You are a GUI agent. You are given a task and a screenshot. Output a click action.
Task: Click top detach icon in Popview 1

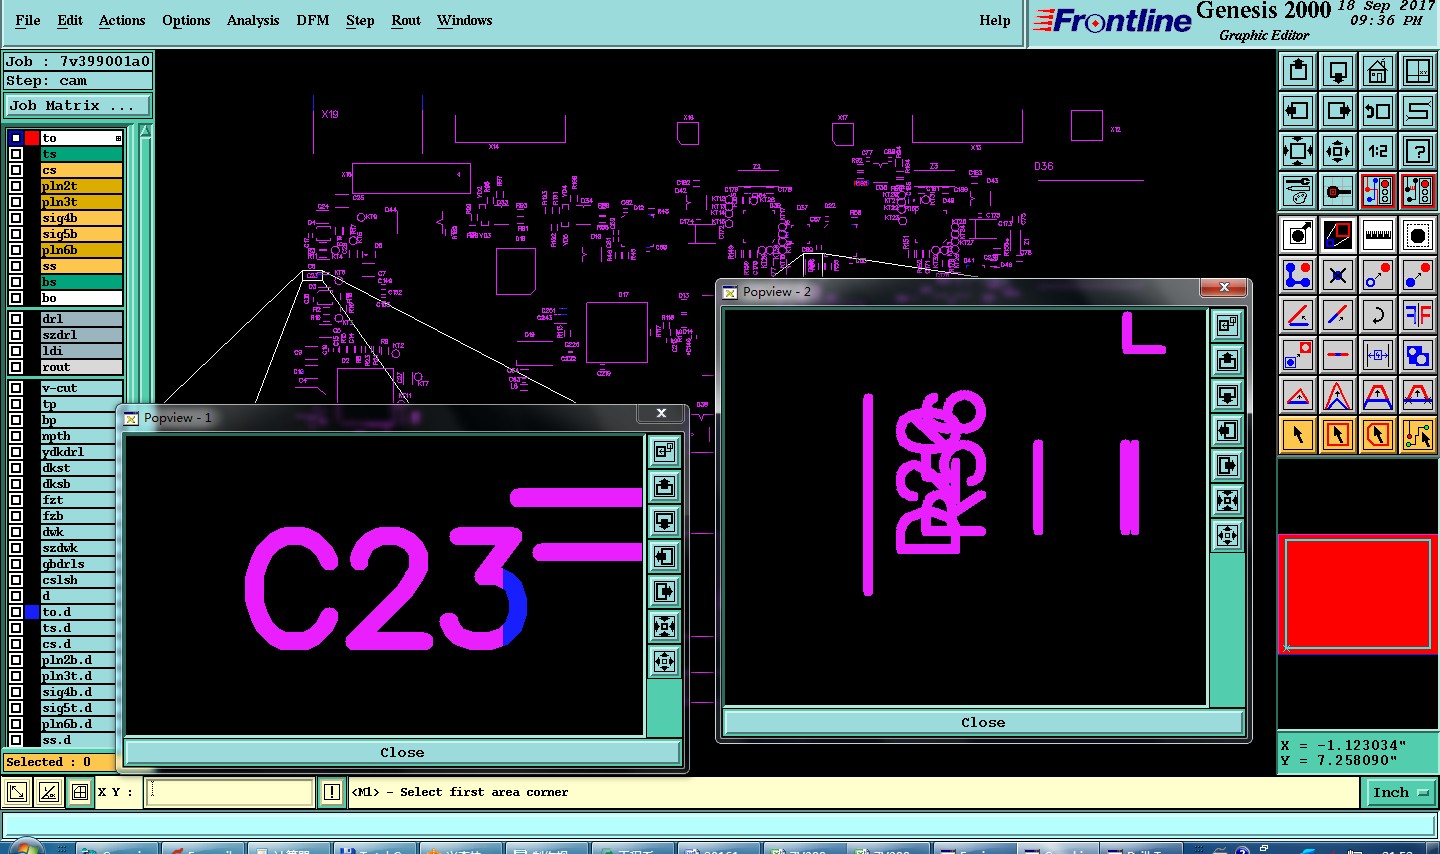(x=664, y=452)
